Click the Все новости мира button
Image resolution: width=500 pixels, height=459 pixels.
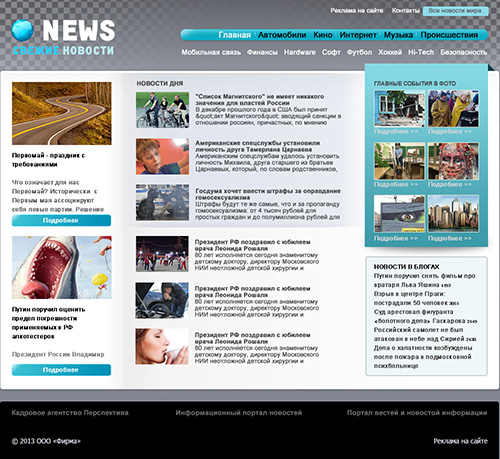click(455, 11)
